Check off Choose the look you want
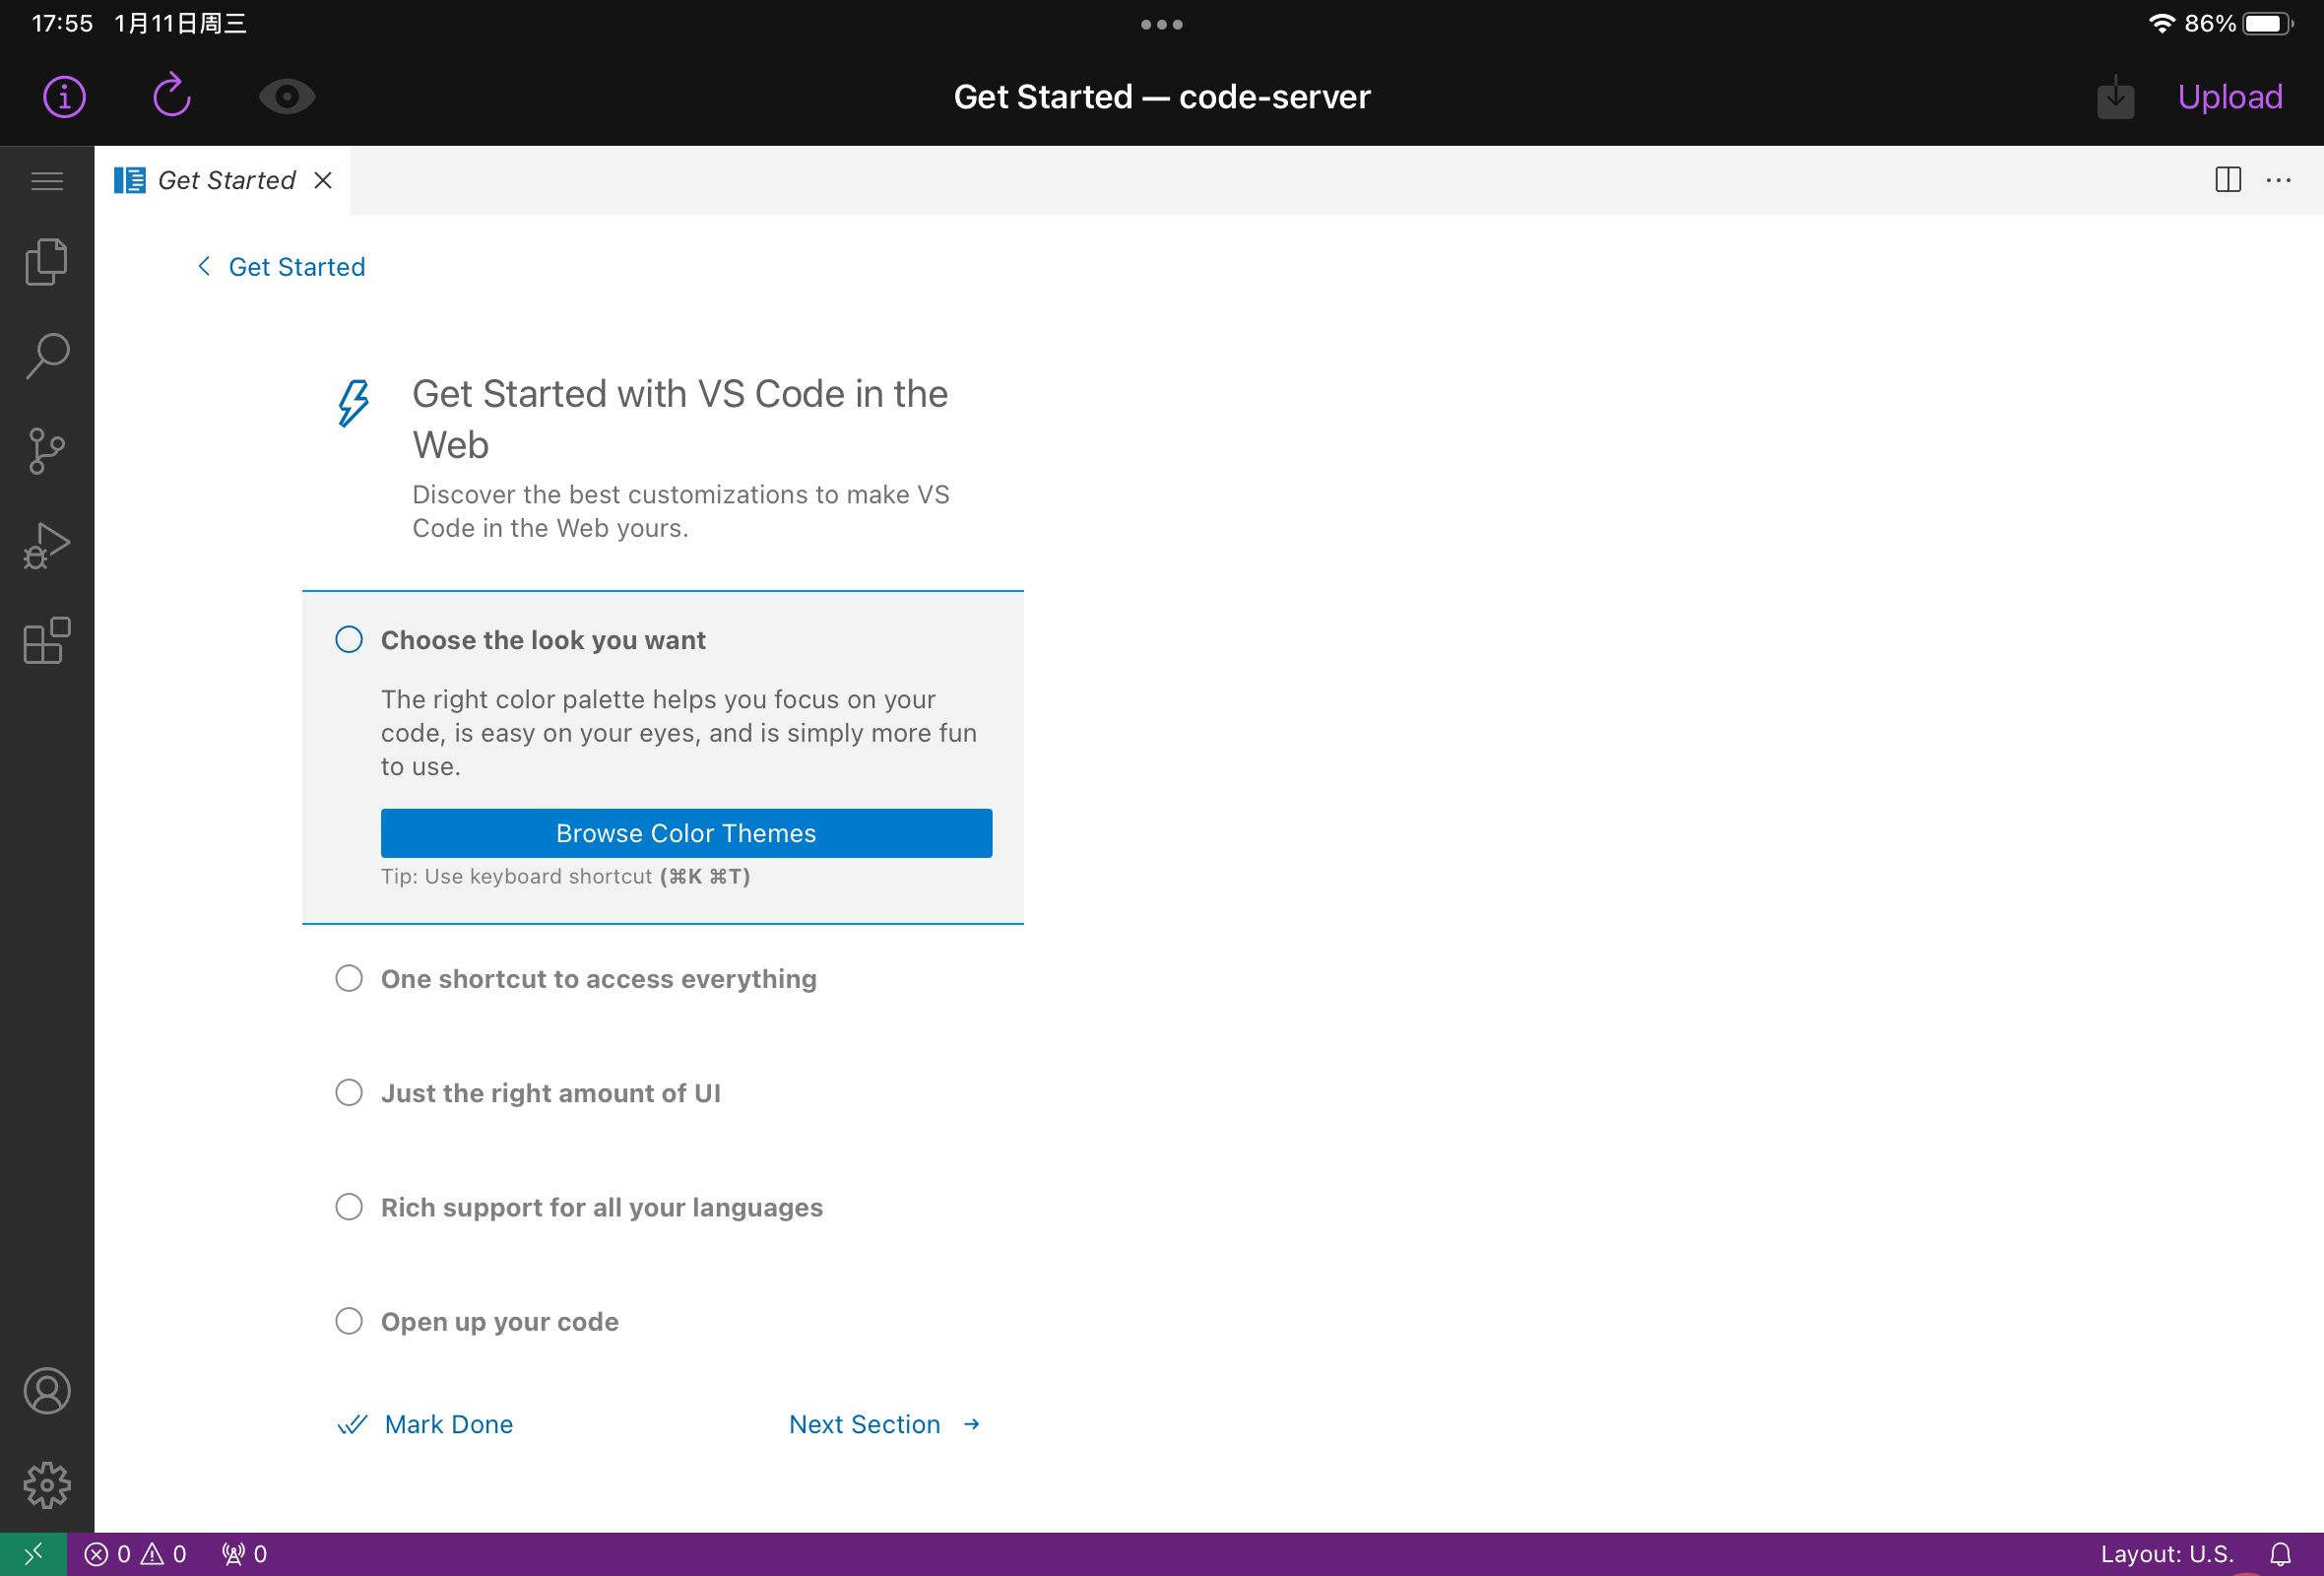 [349, 639]
